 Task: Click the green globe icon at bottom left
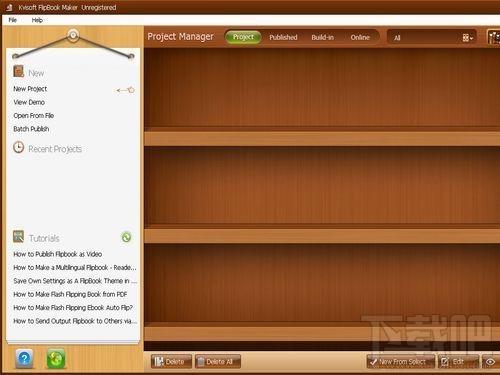coord(56,358)
